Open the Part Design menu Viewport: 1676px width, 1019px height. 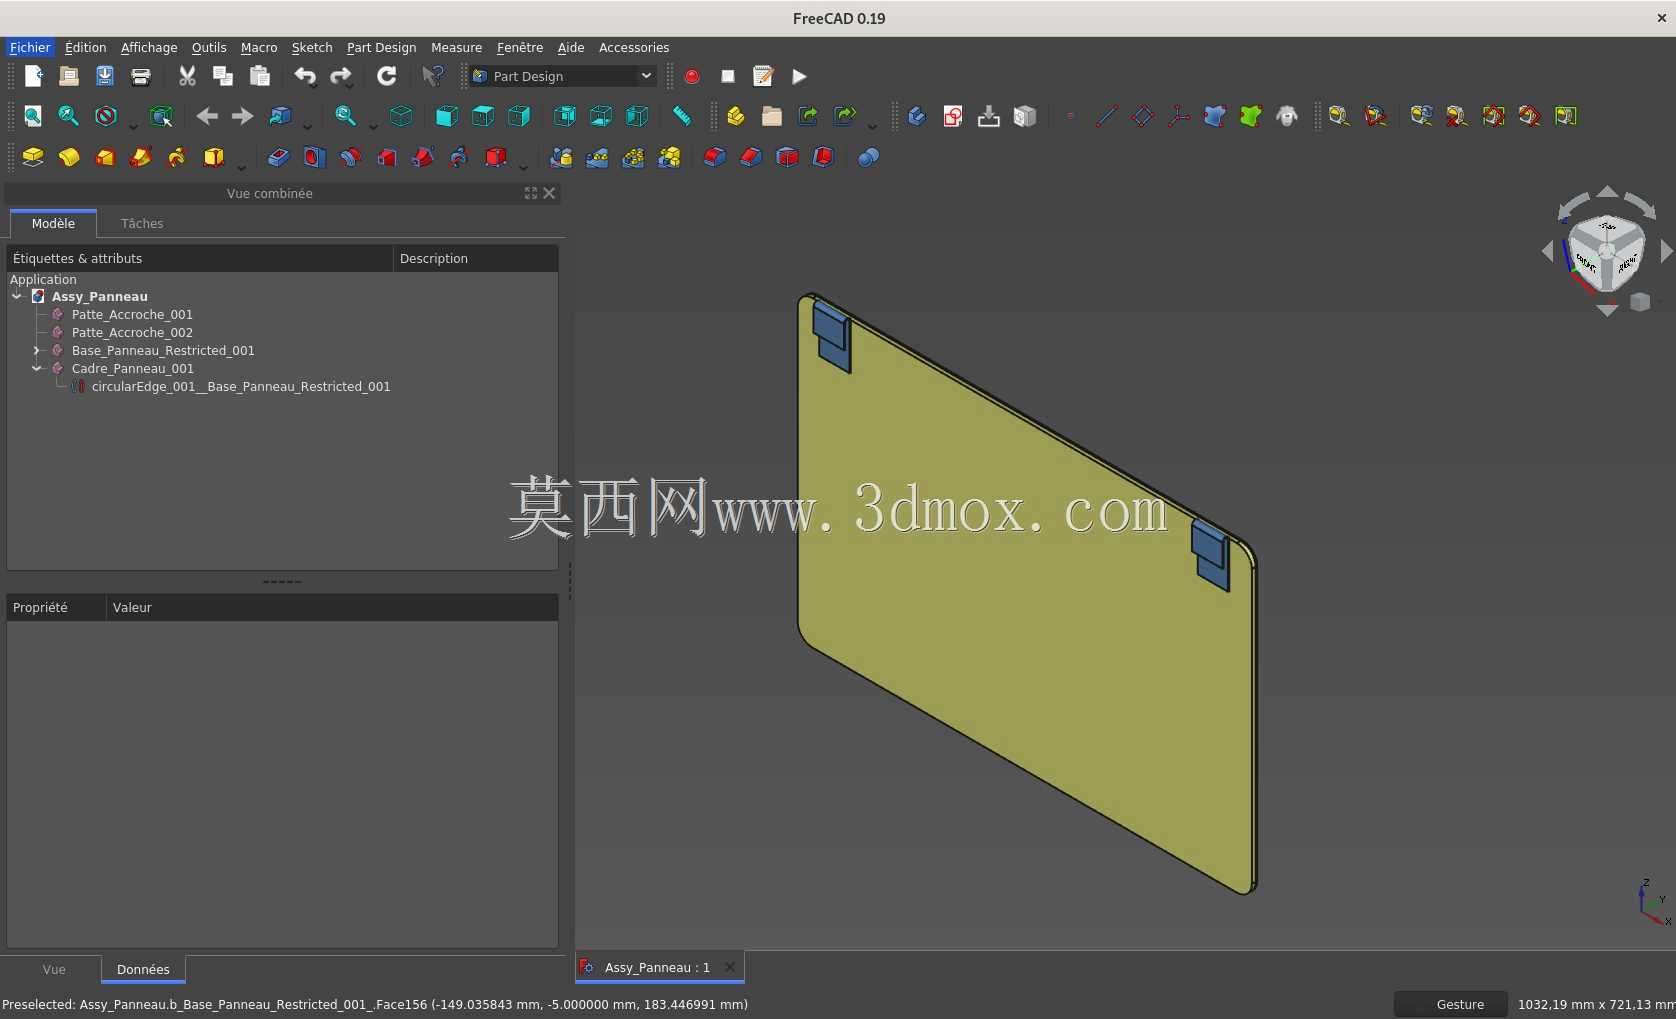click(381, 47)
